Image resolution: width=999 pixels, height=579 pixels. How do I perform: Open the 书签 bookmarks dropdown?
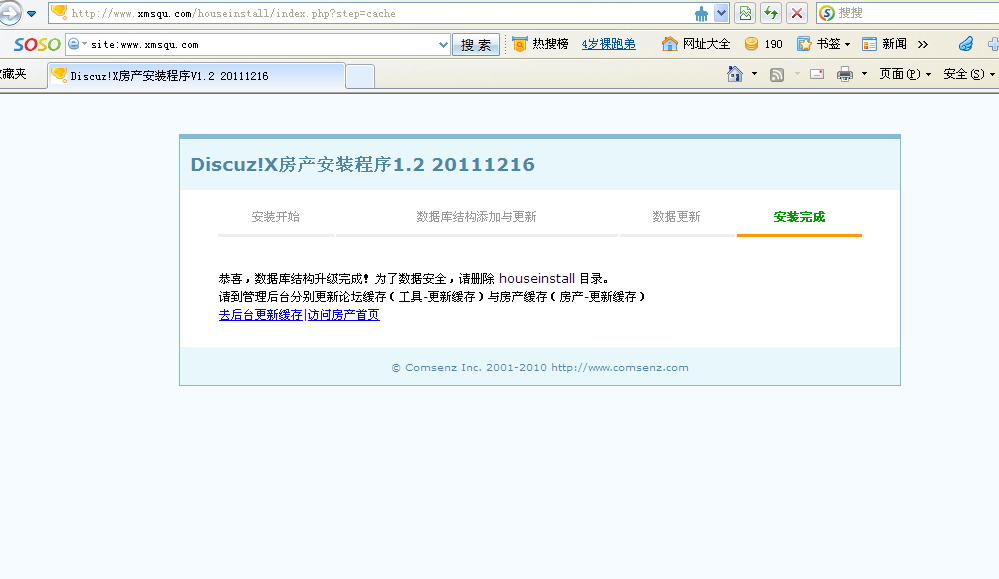click(x=823, y=44)
